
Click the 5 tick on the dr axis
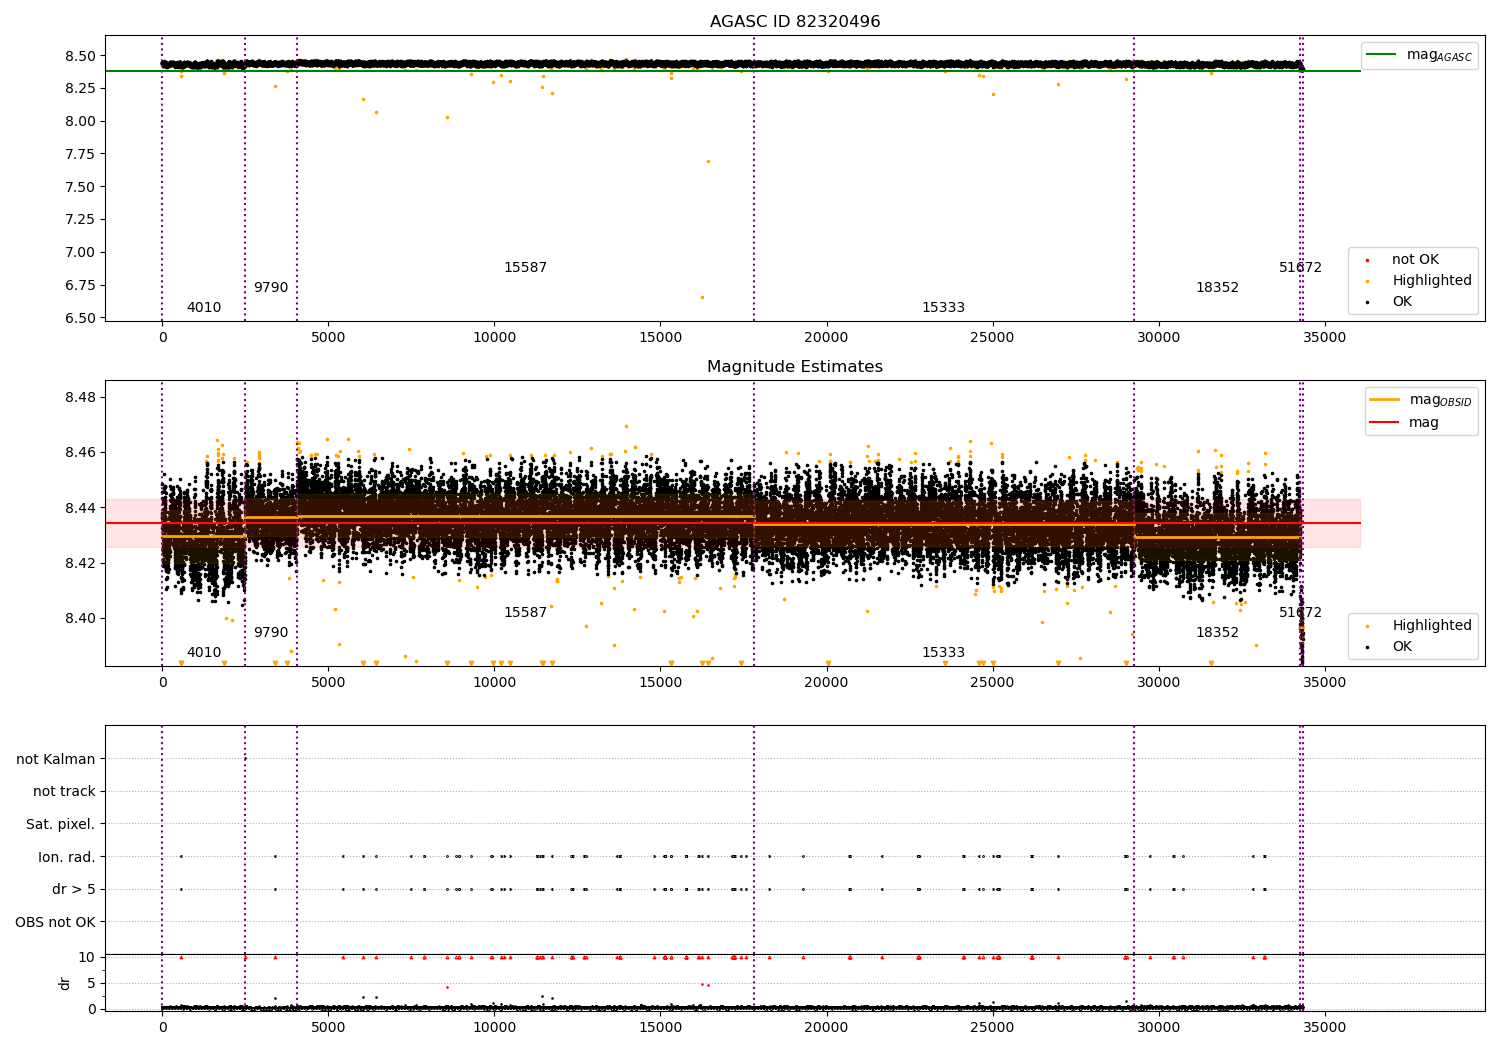[x=91, y=983]
